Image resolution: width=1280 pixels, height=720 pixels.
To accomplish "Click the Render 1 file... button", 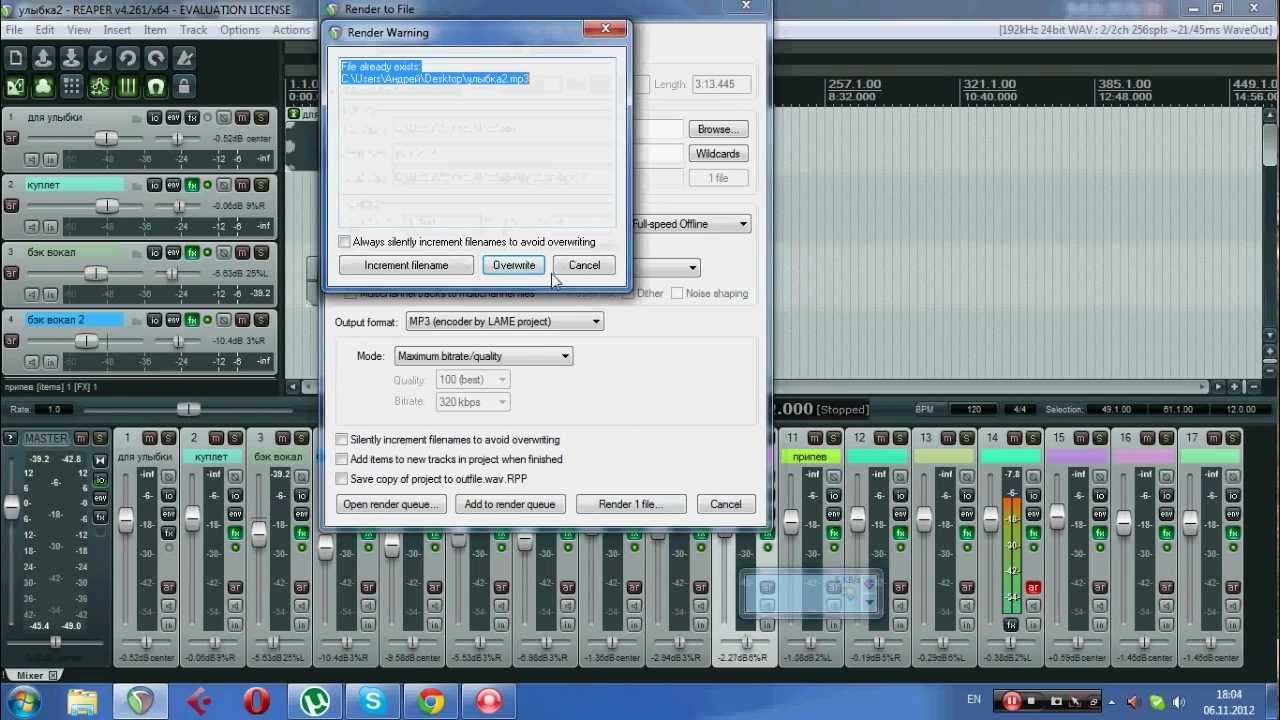I will [631, 504].
